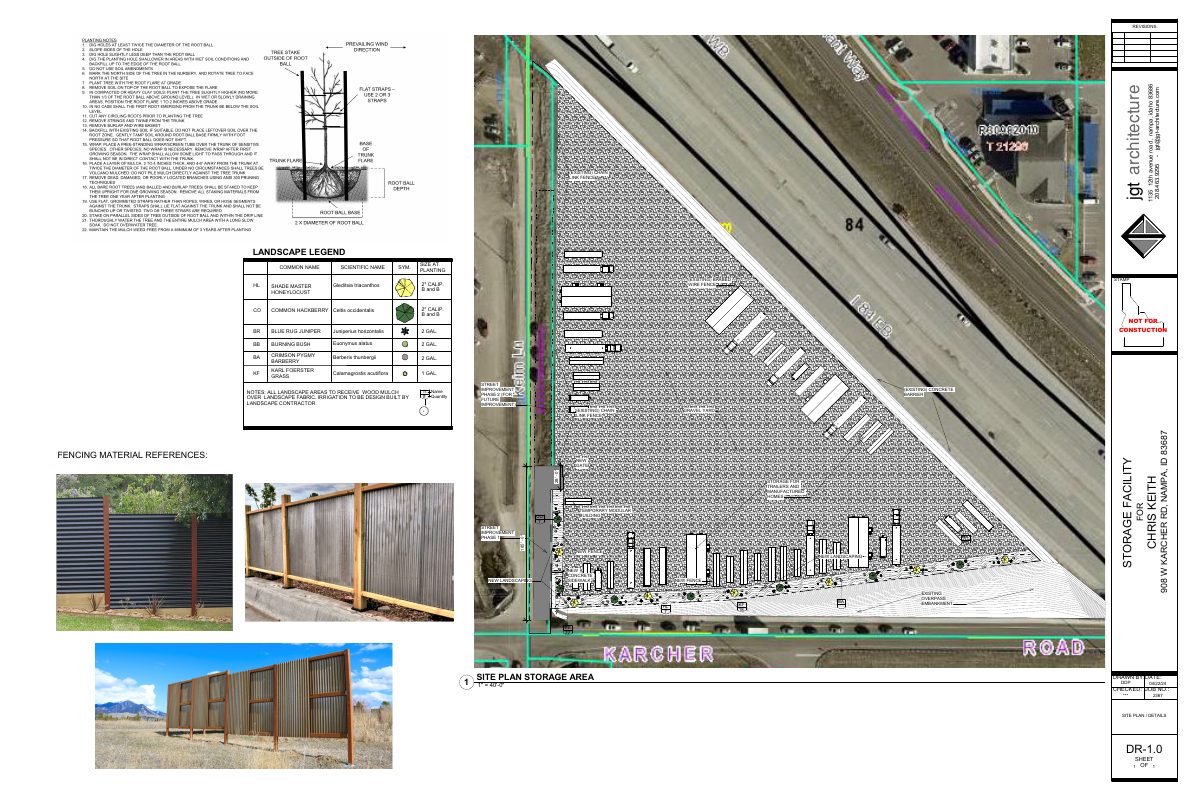Click the CRIMSON PYGMY BARBERRY common name cell
Image resolution: width=1200 pixels, height=801 pixels.
pyautogui.click(x=299, y=358)
